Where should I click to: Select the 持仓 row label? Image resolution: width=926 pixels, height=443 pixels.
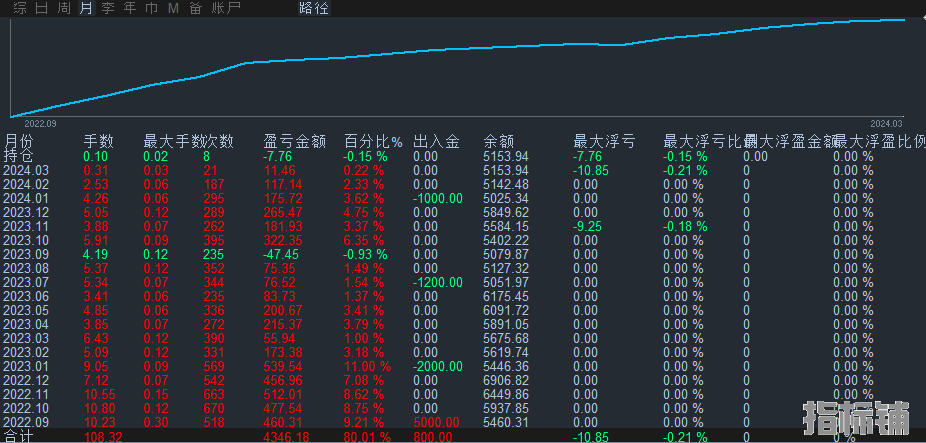click(x=19, y=157)
